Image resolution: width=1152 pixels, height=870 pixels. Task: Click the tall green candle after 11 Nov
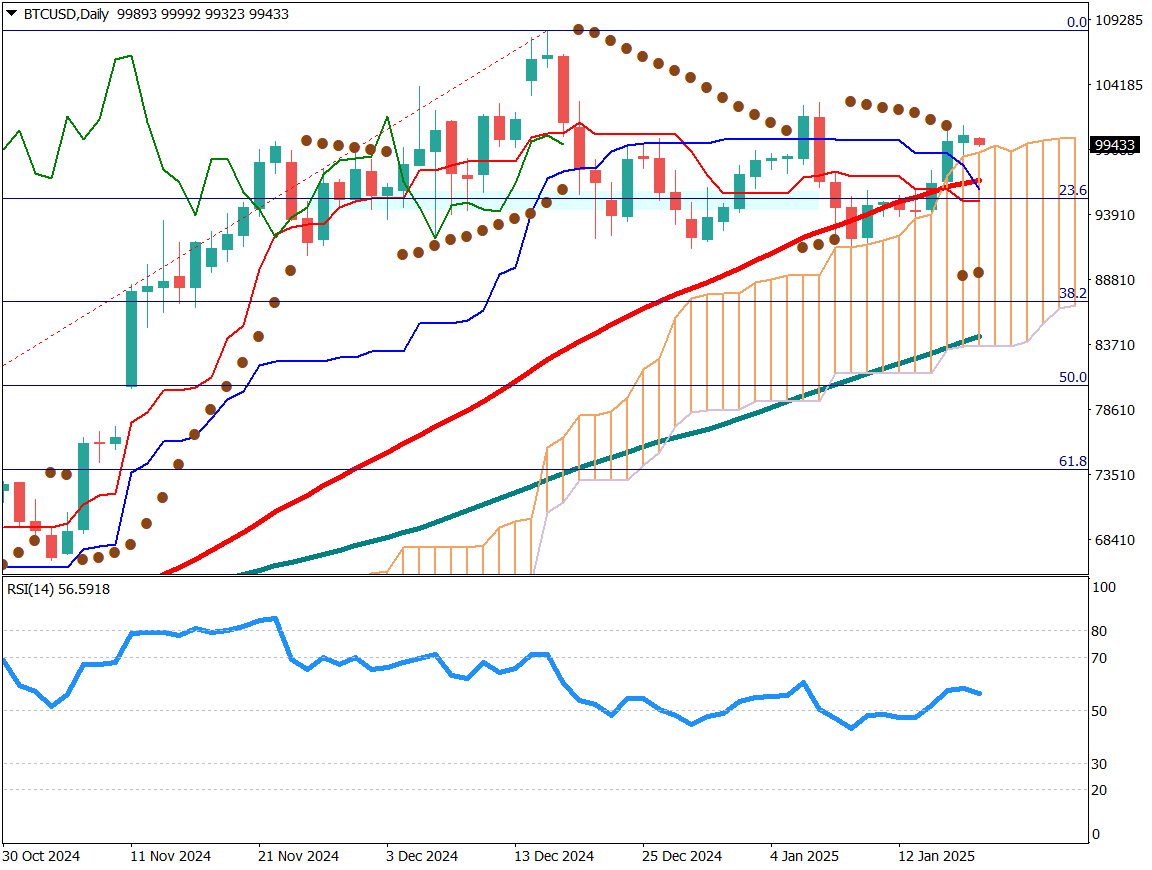pyautogui.click(x=131, y=338)
